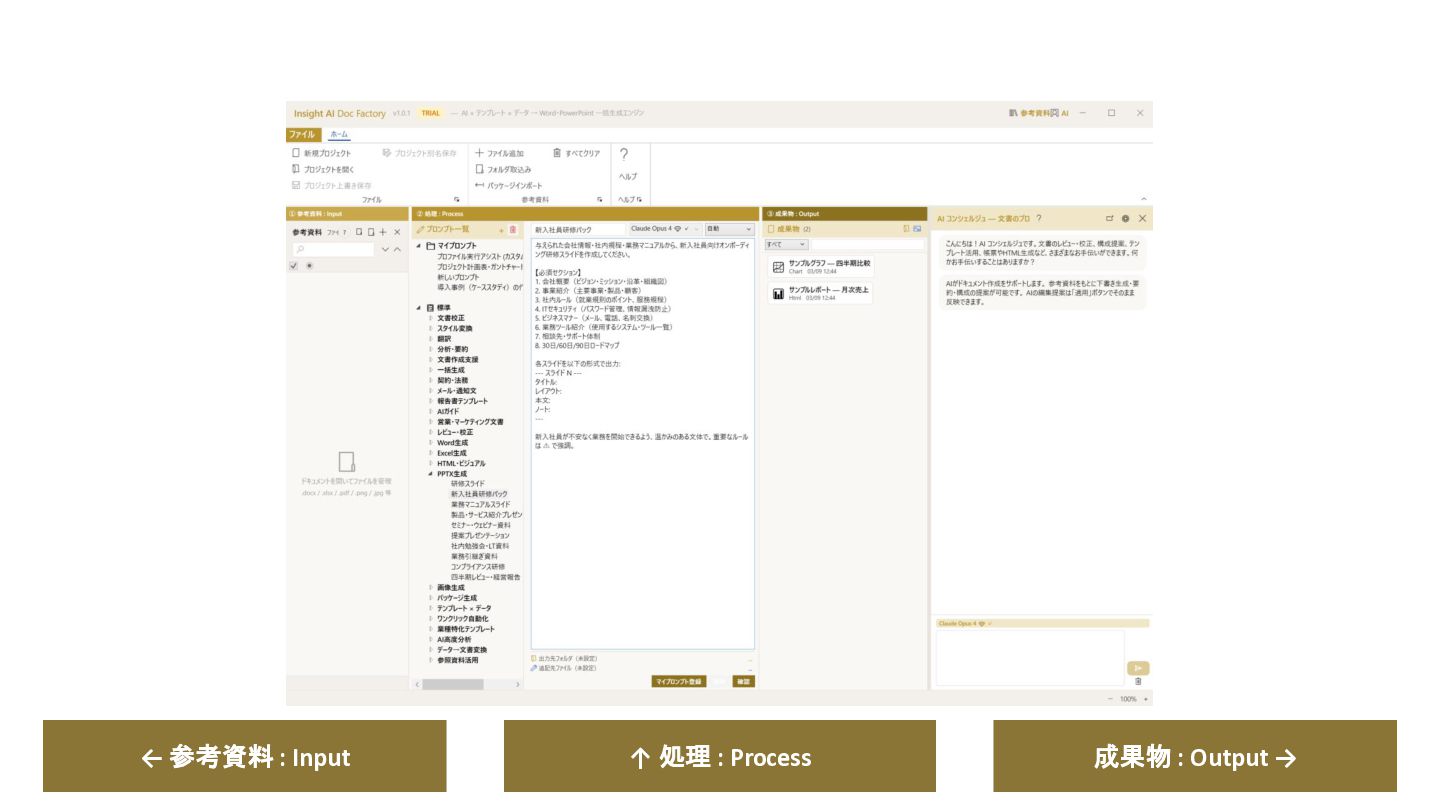The height and width of the screenshot is (810, 1440).
Task: Pop out the AI Concierge panel
Action: 1109,218
